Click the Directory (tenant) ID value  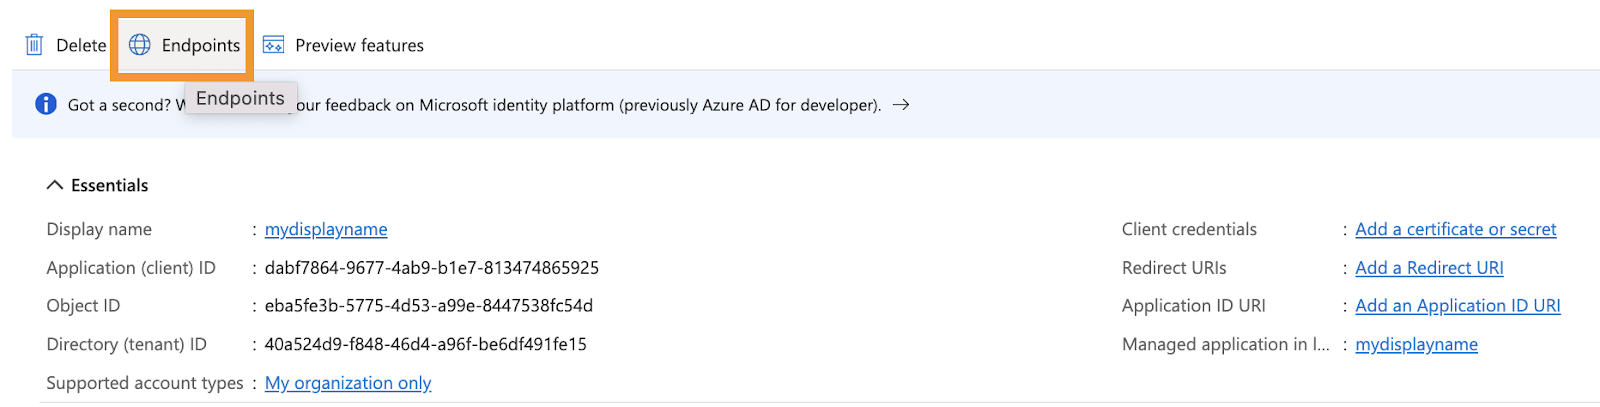[426, 344]
